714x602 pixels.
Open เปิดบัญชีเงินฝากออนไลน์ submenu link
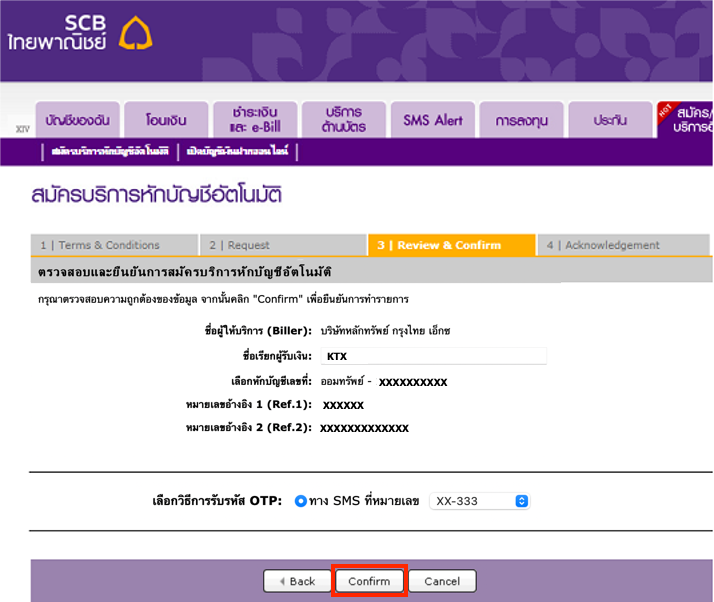click(239, 152)
